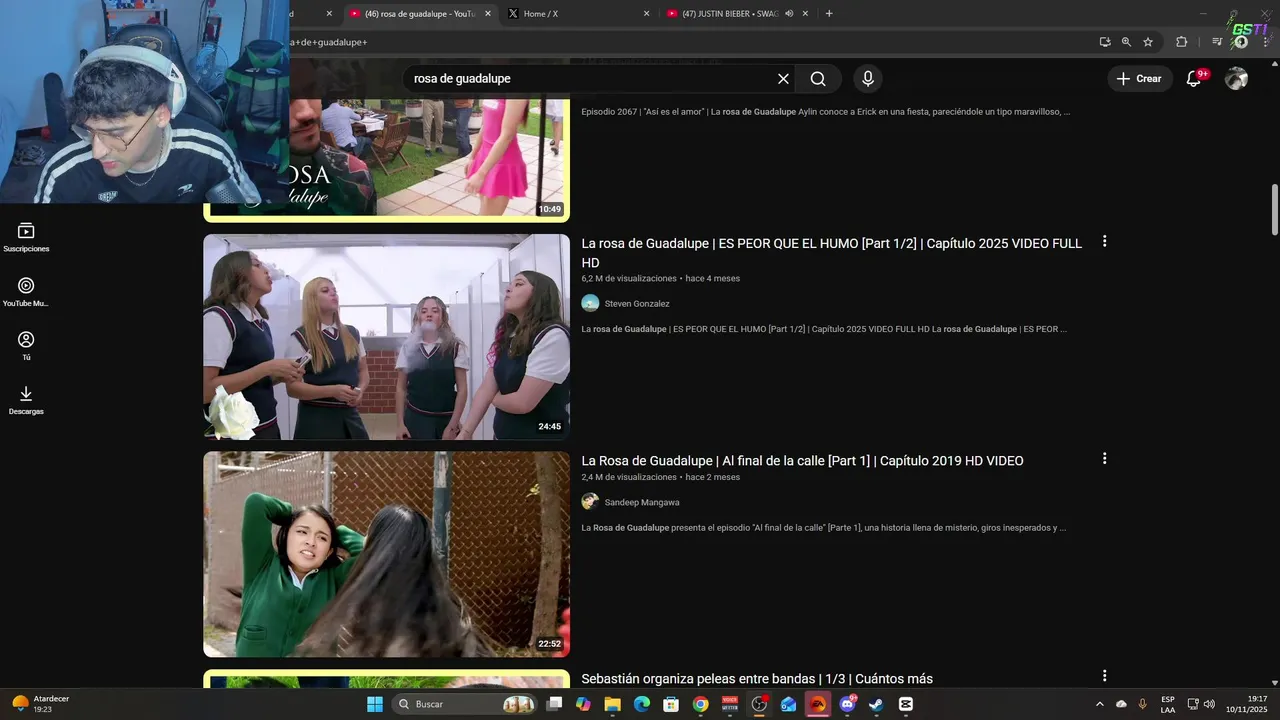1280x720 pixels.
Task: Open the browser extensions puzzle icon
Action: click(x=1181, y=42)
